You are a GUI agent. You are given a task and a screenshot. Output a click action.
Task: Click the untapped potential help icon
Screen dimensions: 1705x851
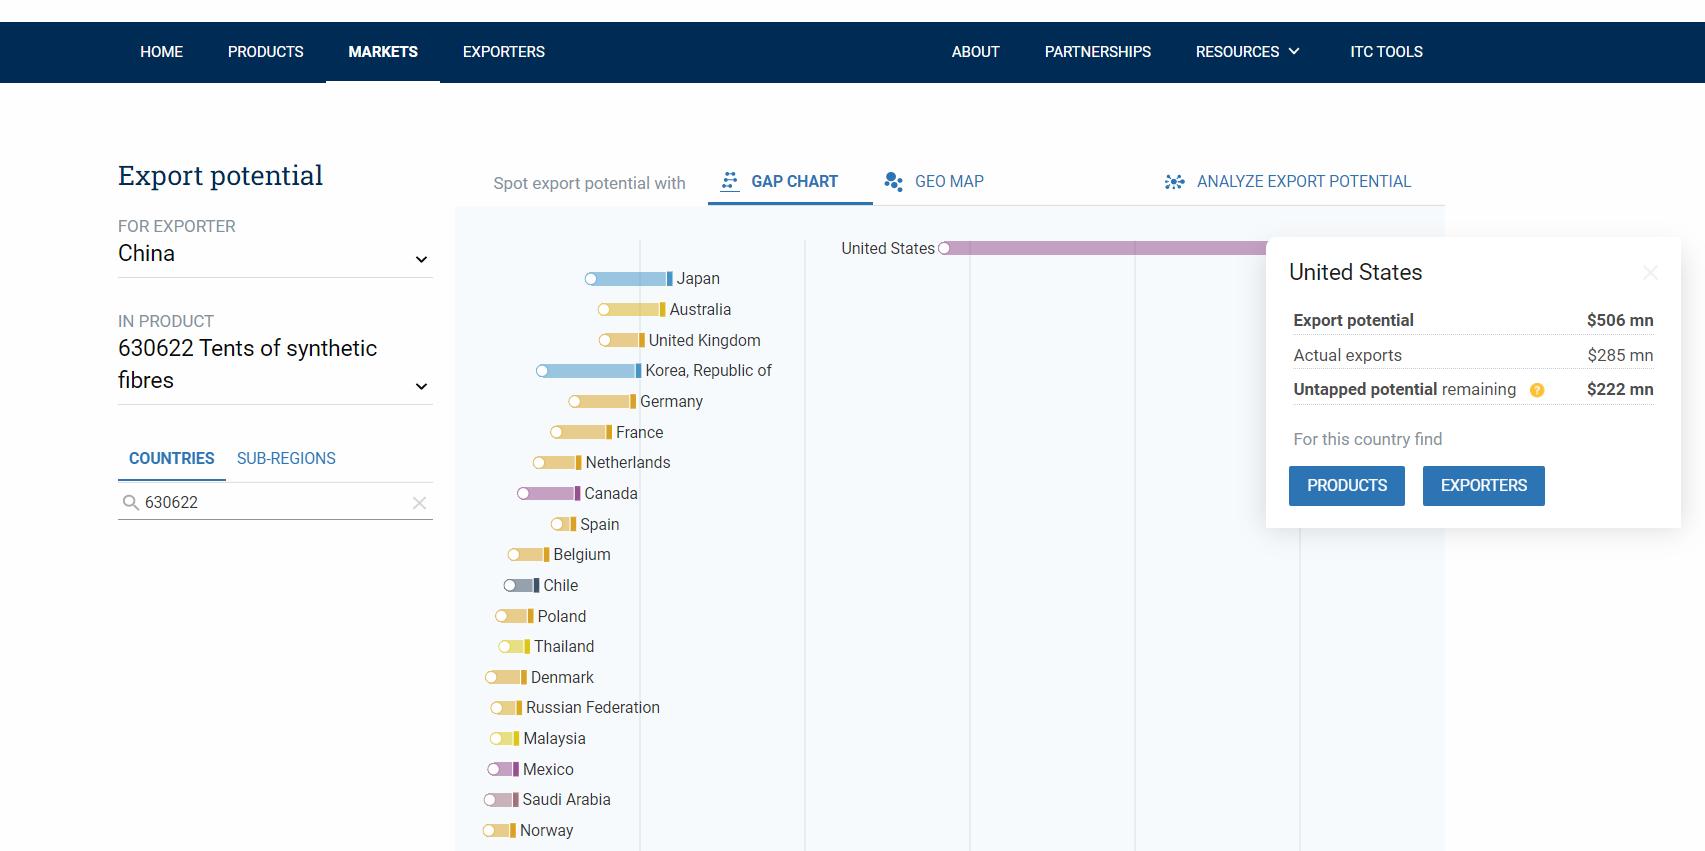pyautogui.click(x=1537, y=390)
